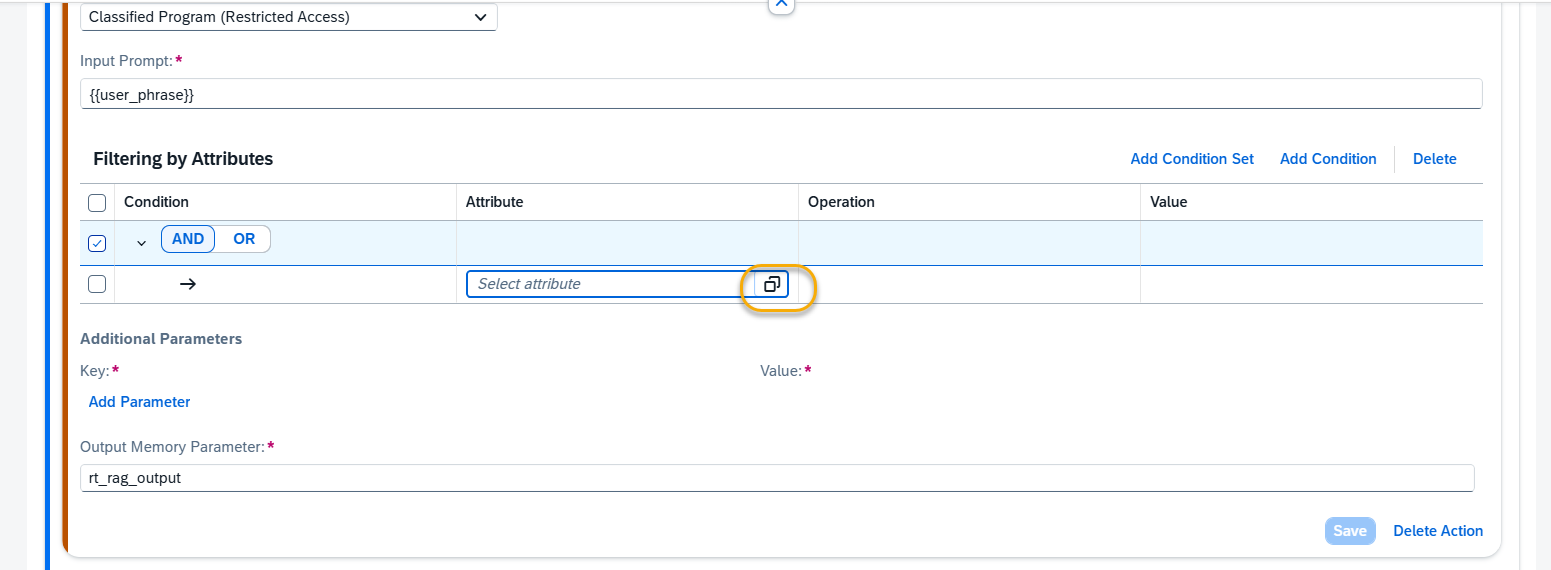Focus the Input Prompt text field

pyautogui.click(x=781, y=94)
